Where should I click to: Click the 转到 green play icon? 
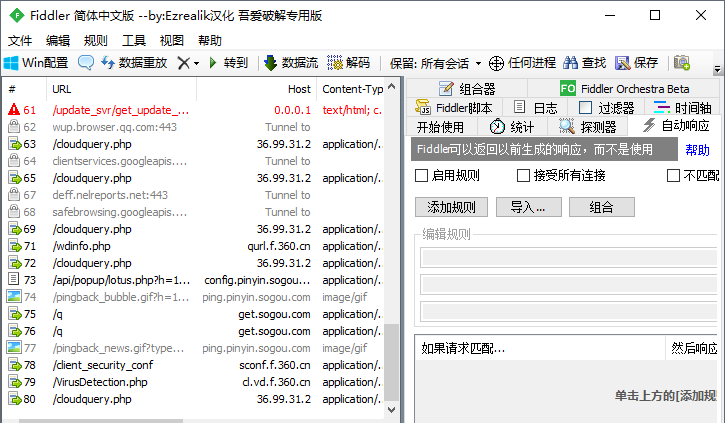(x=213, y=62)
